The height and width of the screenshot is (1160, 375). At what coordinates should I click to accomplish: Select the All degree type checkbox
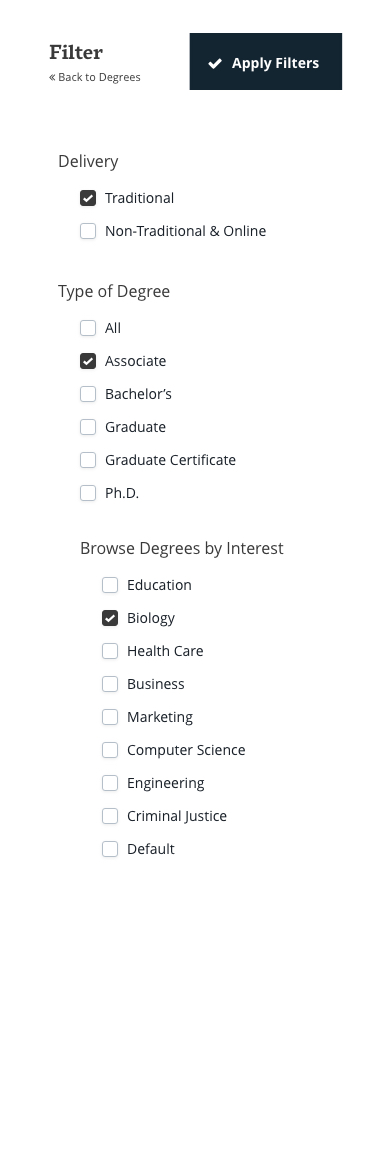pos(88,328)
